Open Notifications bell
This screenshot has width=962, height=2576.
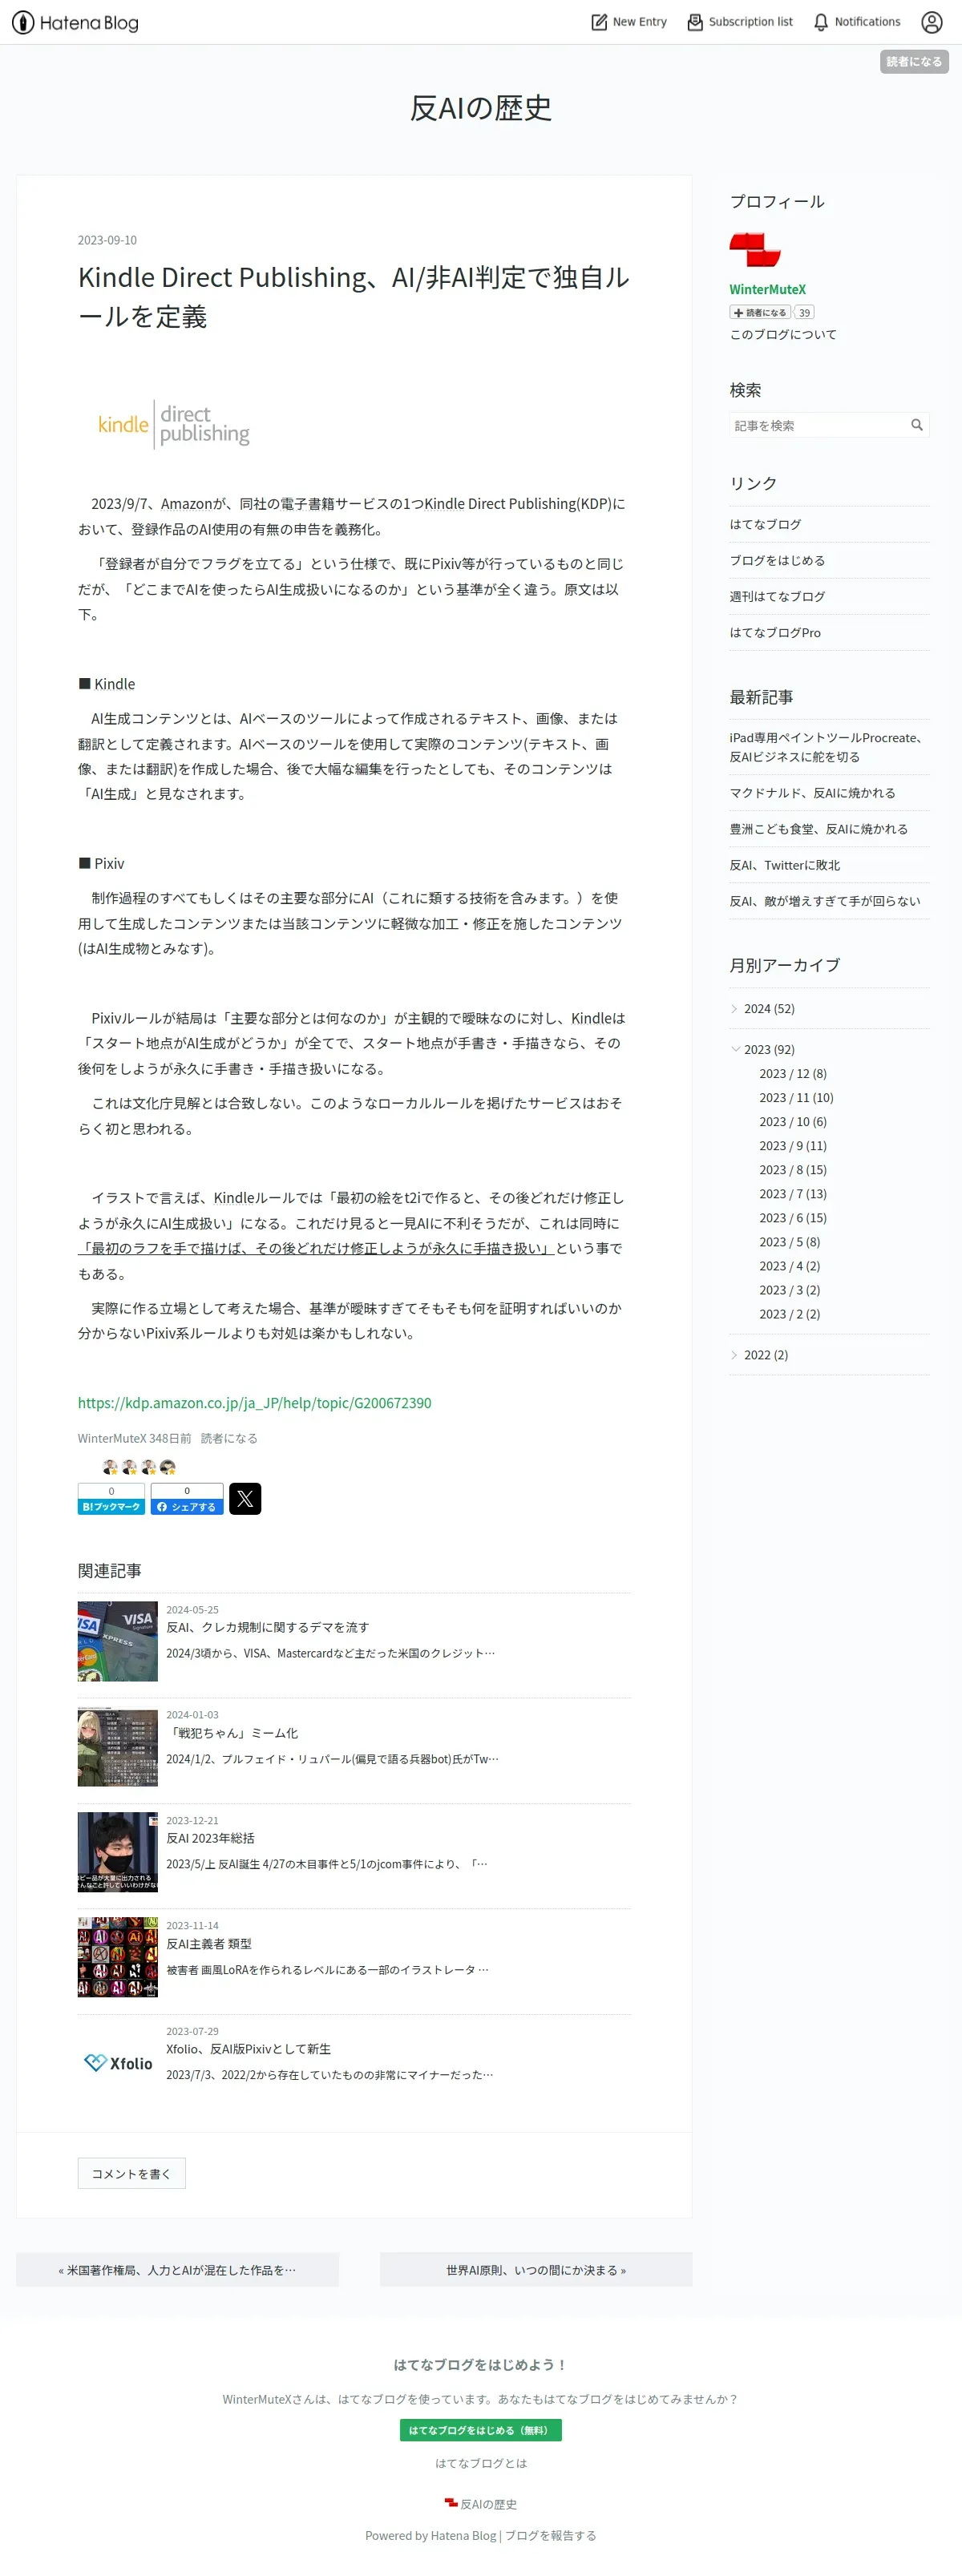(x=857, y=22)
